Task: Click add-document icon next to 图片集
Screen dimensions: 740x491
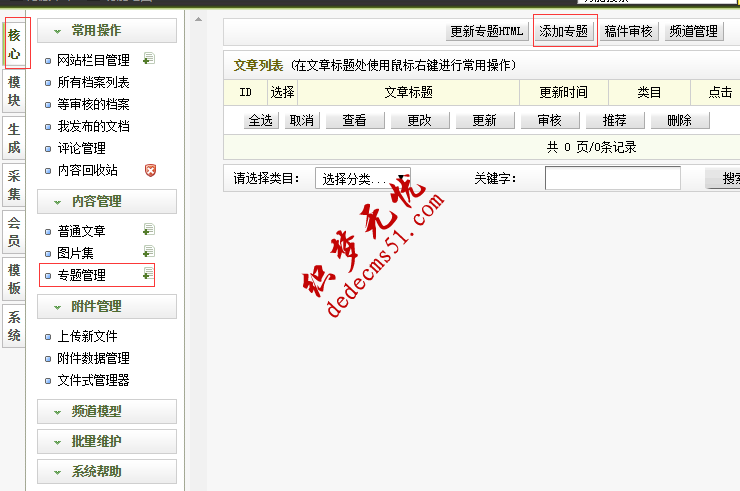Action: click(149, 251)
